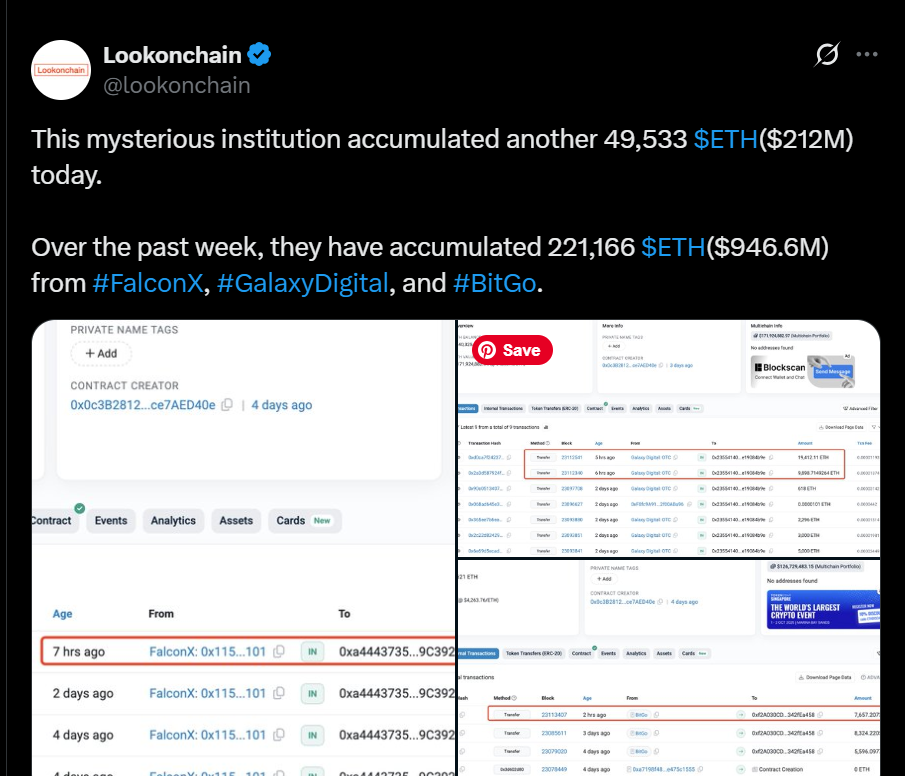Copy the contract creator address icon

227,405
